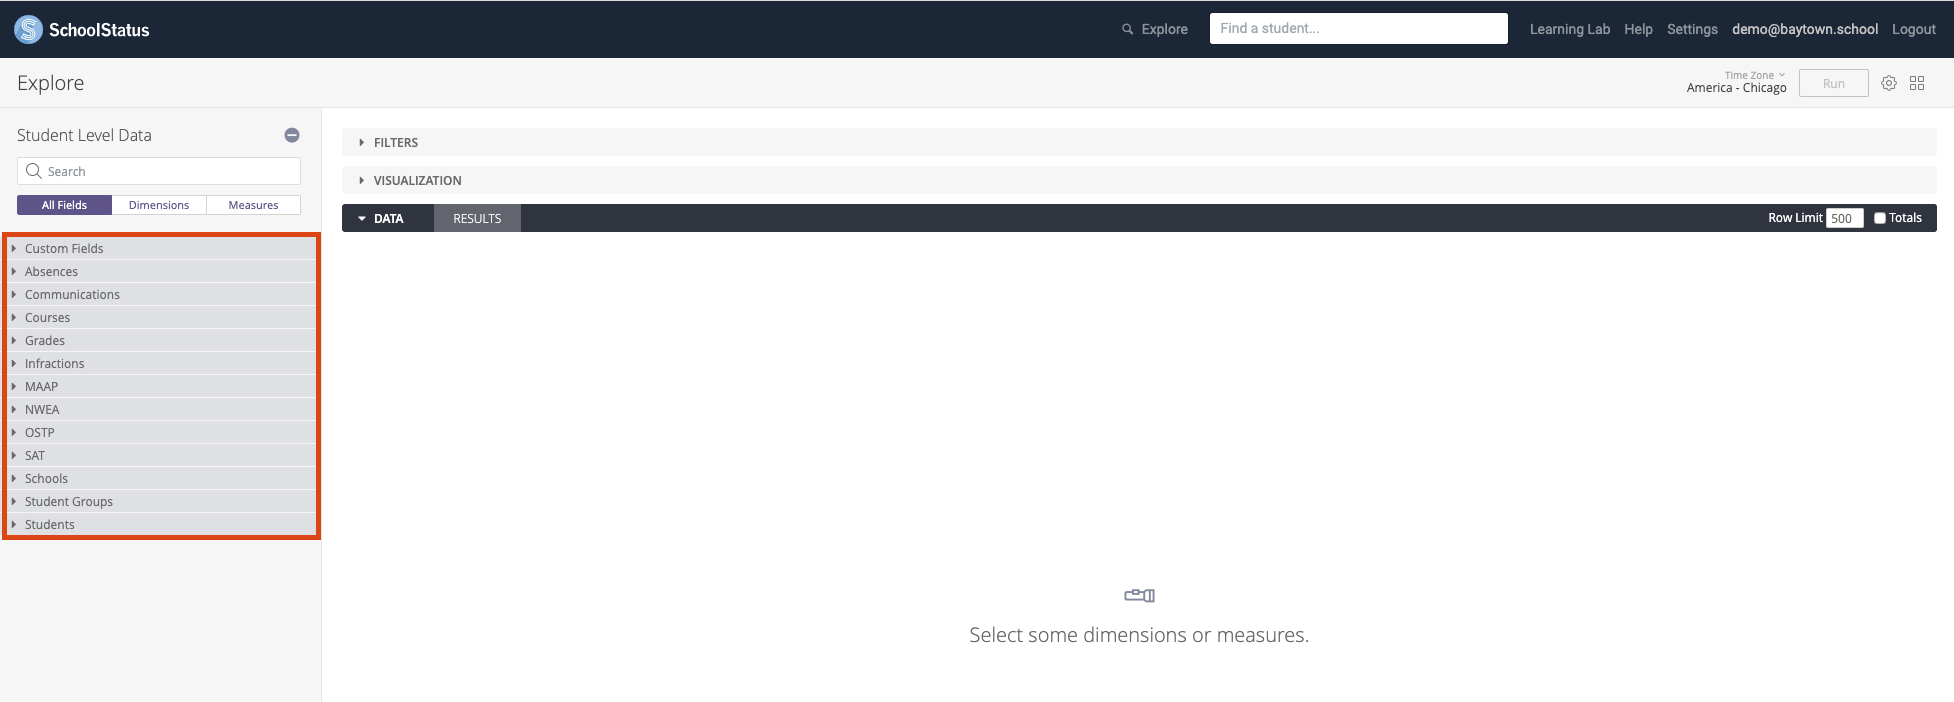Click the field Search input box

click(x=159, y=171)
